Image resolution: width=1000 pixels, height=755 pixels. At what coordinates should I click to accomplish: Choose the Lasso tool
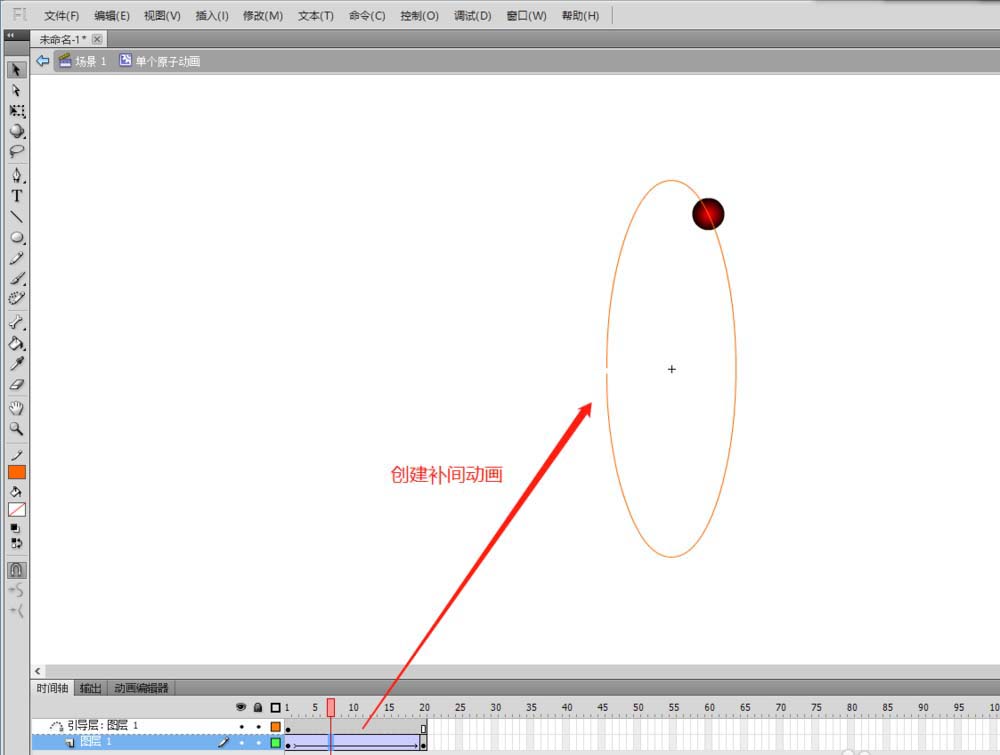[x=16, y=152]
